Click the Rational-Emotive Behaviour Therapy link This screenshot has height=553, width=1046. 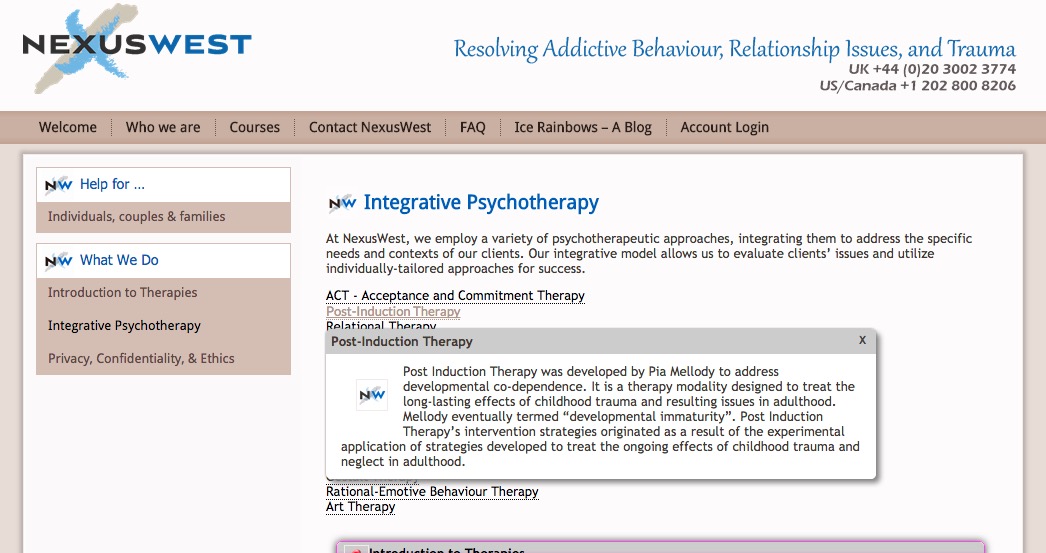point(432,492)
